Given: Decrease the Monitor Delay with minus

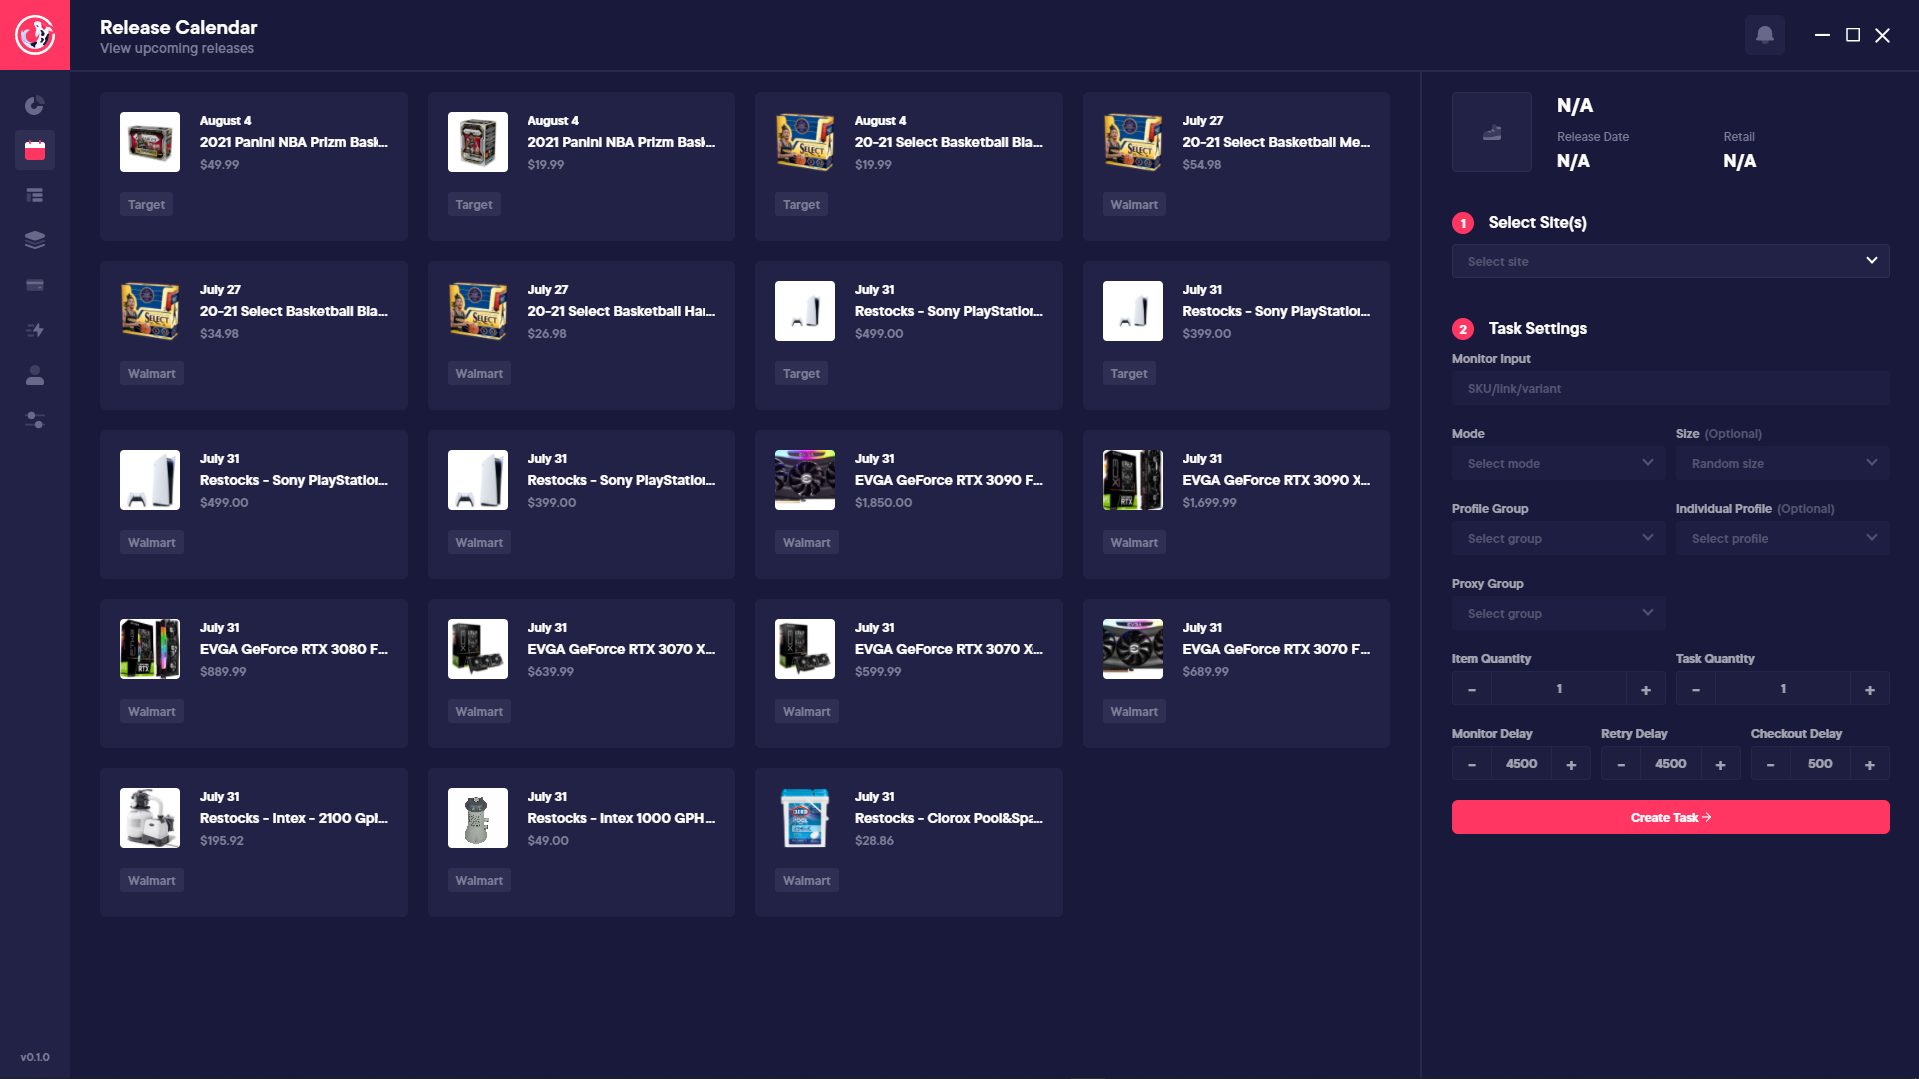Looking at the screenshot, I should 1472,764.
